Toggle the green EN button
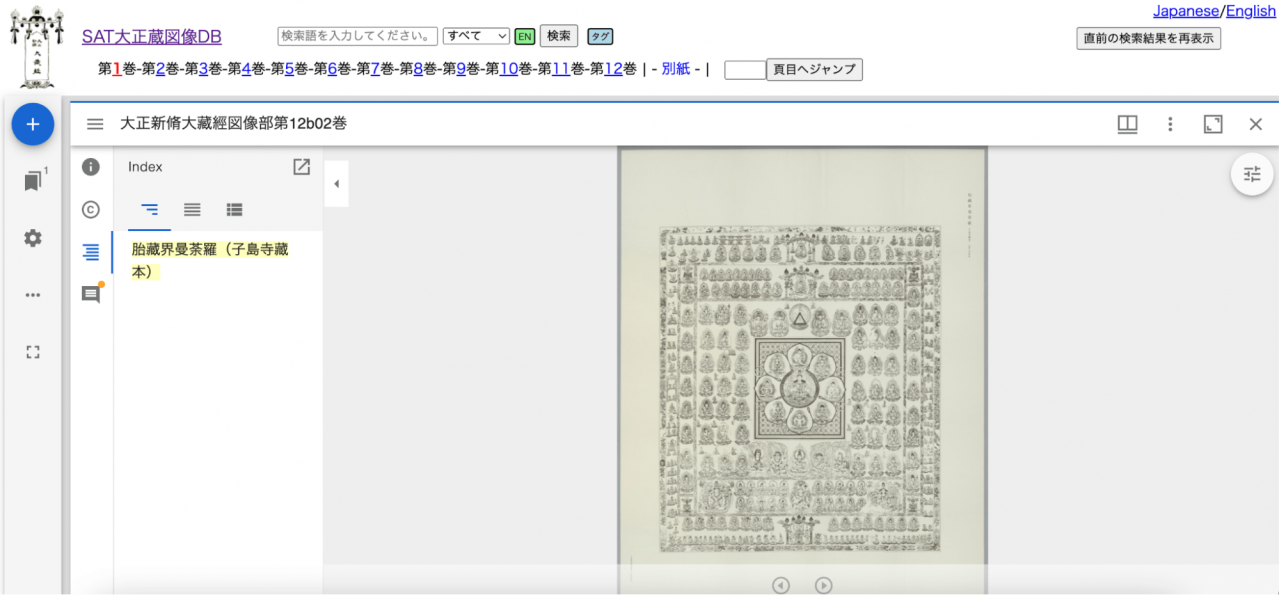Image resolution: width=1279 pixels, height=595 pixels. pos(525,37)
